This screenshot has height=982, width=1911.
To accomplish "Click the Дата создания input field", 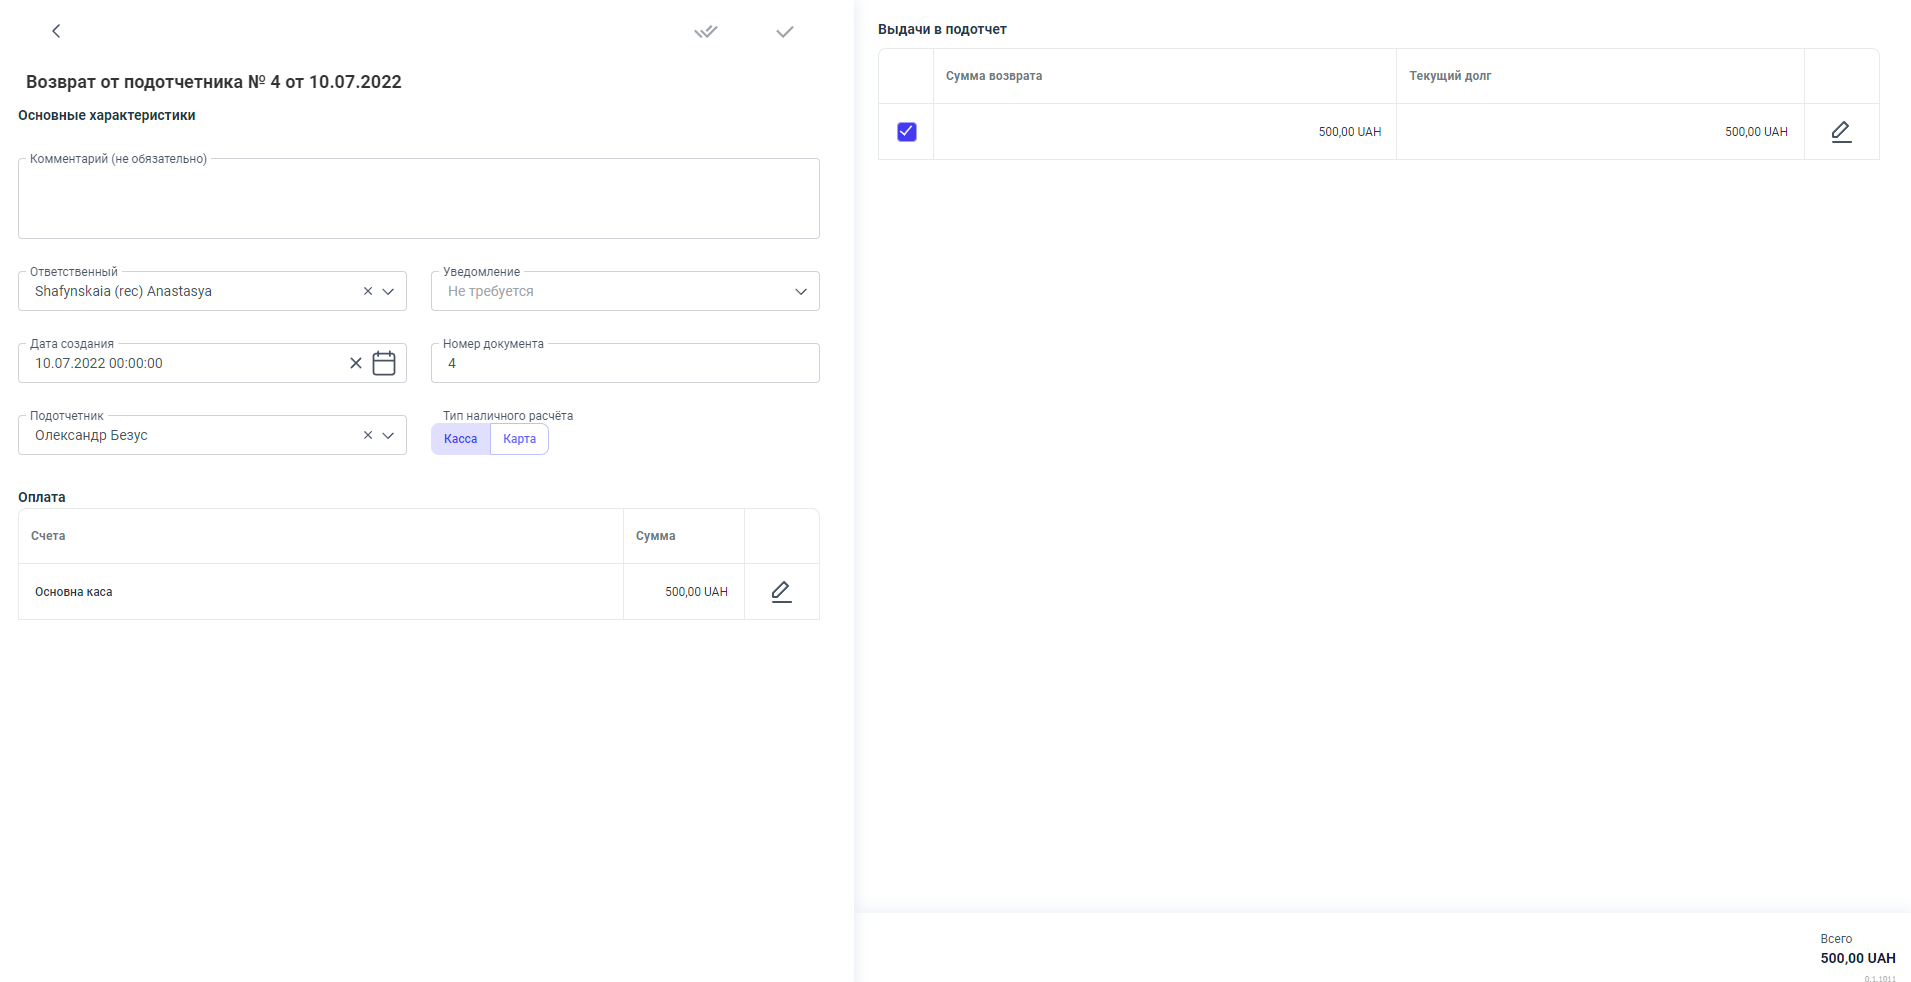I will tap(180, 363).
